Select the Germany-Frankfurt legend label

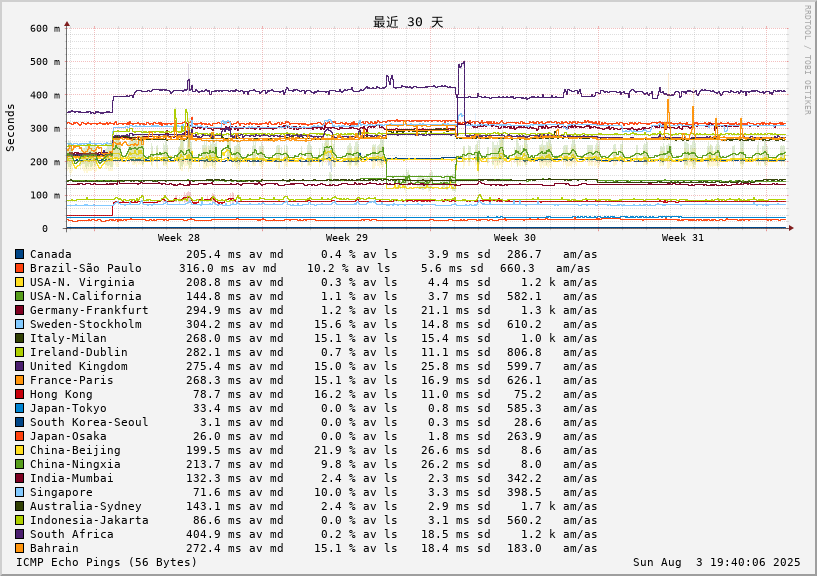point(89,311)
